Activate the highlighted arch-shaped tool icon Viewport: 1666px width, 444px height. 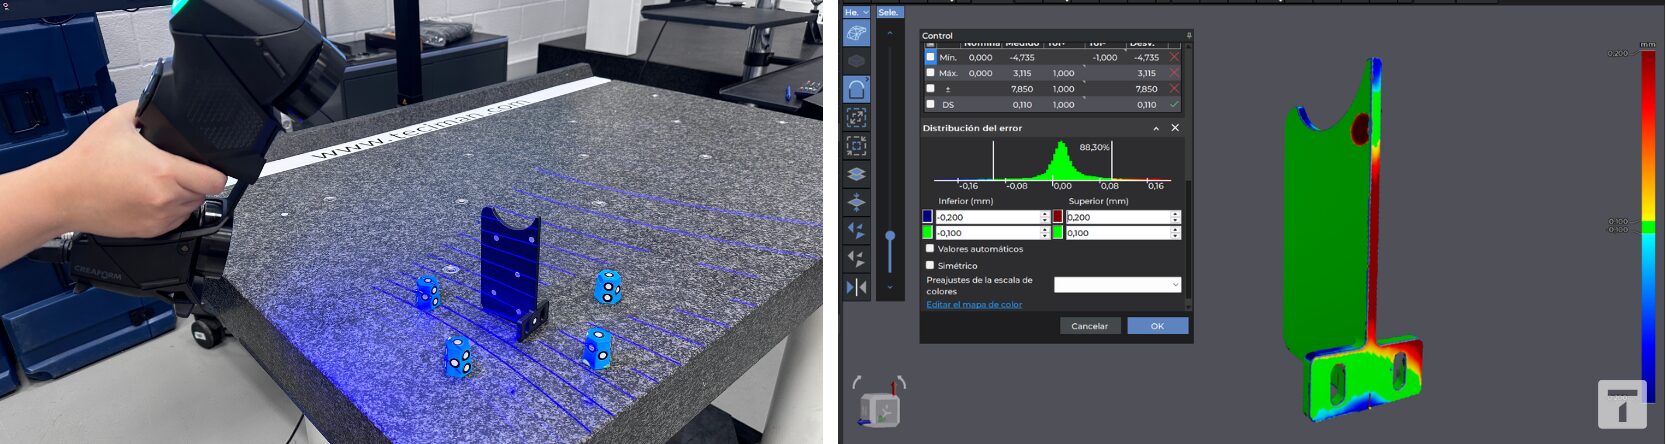[856, 89]
